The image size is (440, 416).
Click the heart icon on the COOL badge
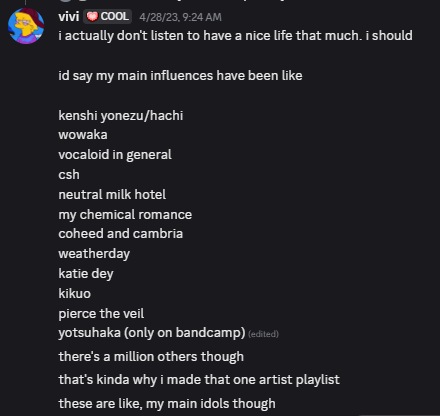[x=92, y=17]
